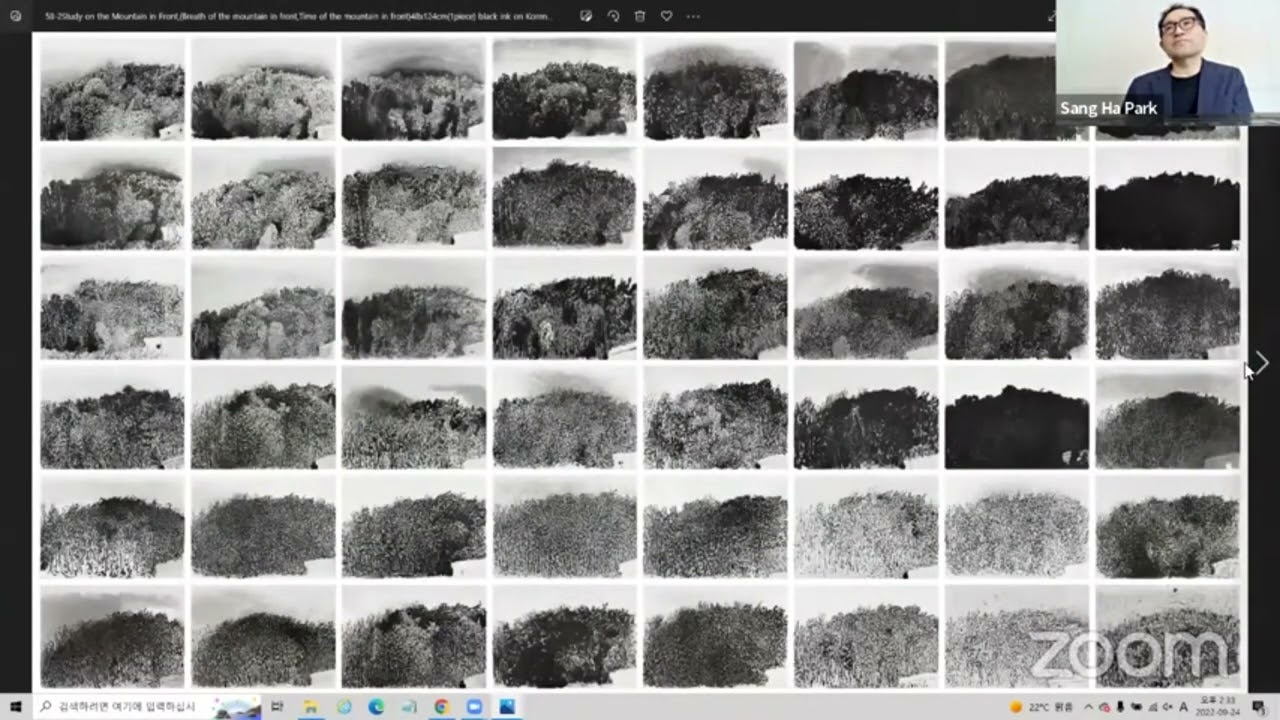
Task: Delete the photo with the trash icon
Action: [640, 16]
